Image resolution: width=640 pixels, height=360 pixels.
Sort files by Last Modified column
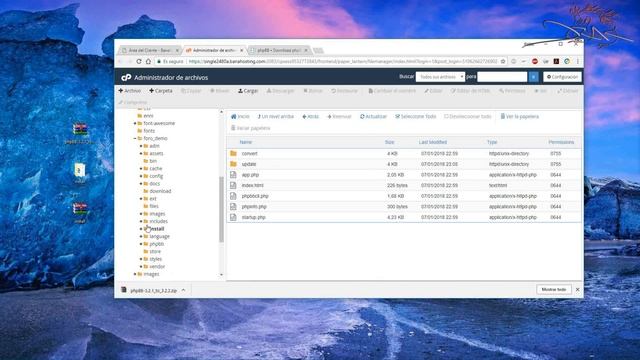click(x=433, y=142)
